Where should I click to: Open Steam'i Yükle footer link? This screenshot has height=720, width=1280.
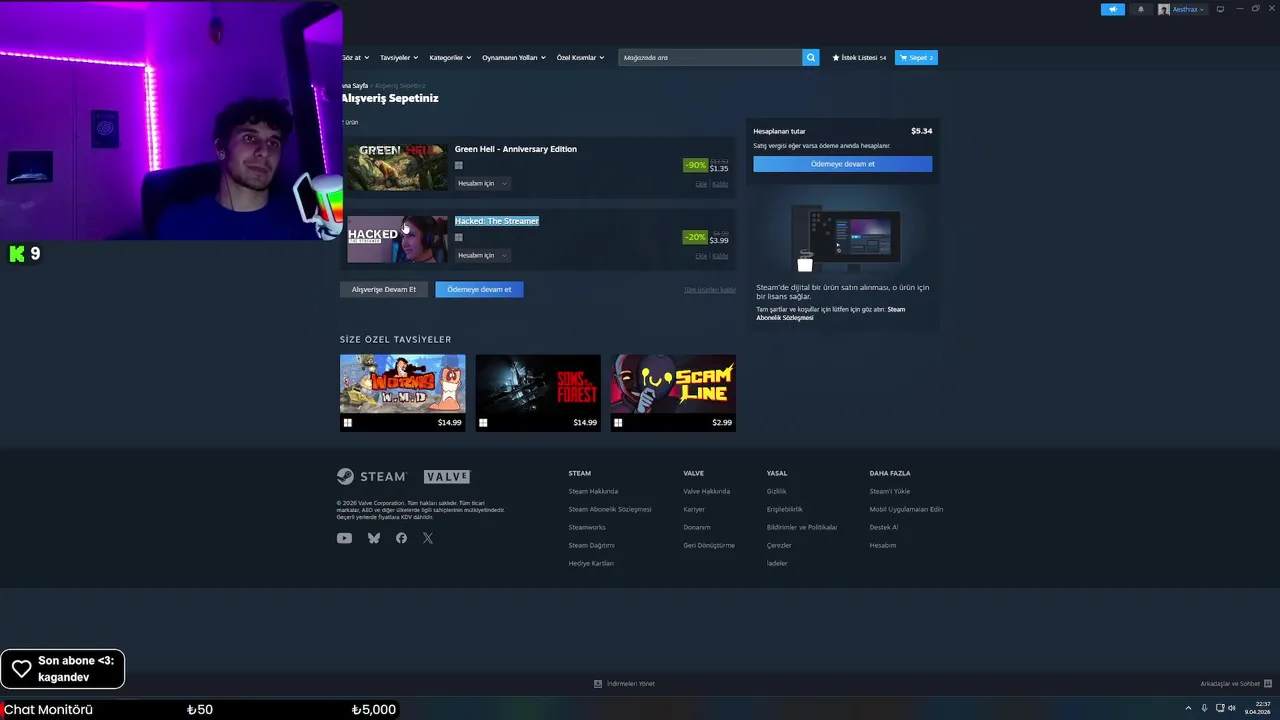coord(889,491)
